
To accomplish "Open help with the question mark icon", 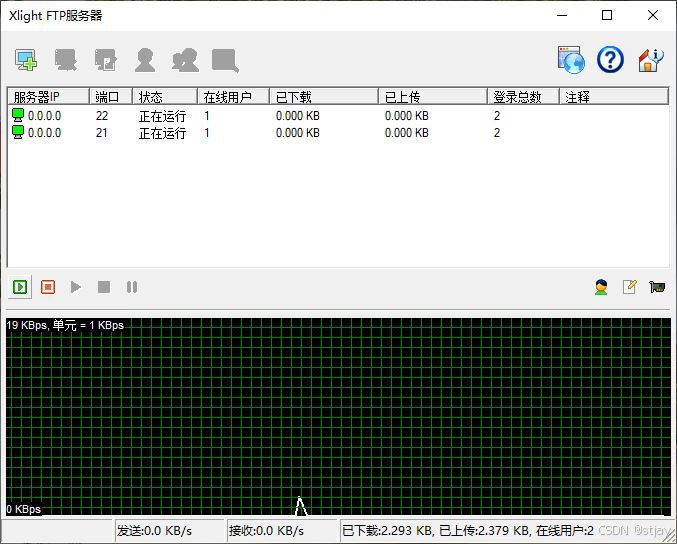I will (610, 60).
